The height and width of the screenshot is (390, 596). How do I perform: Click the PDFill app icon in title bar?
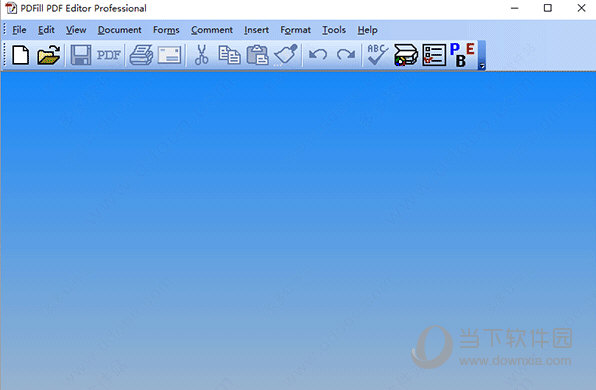coord(11,8)
